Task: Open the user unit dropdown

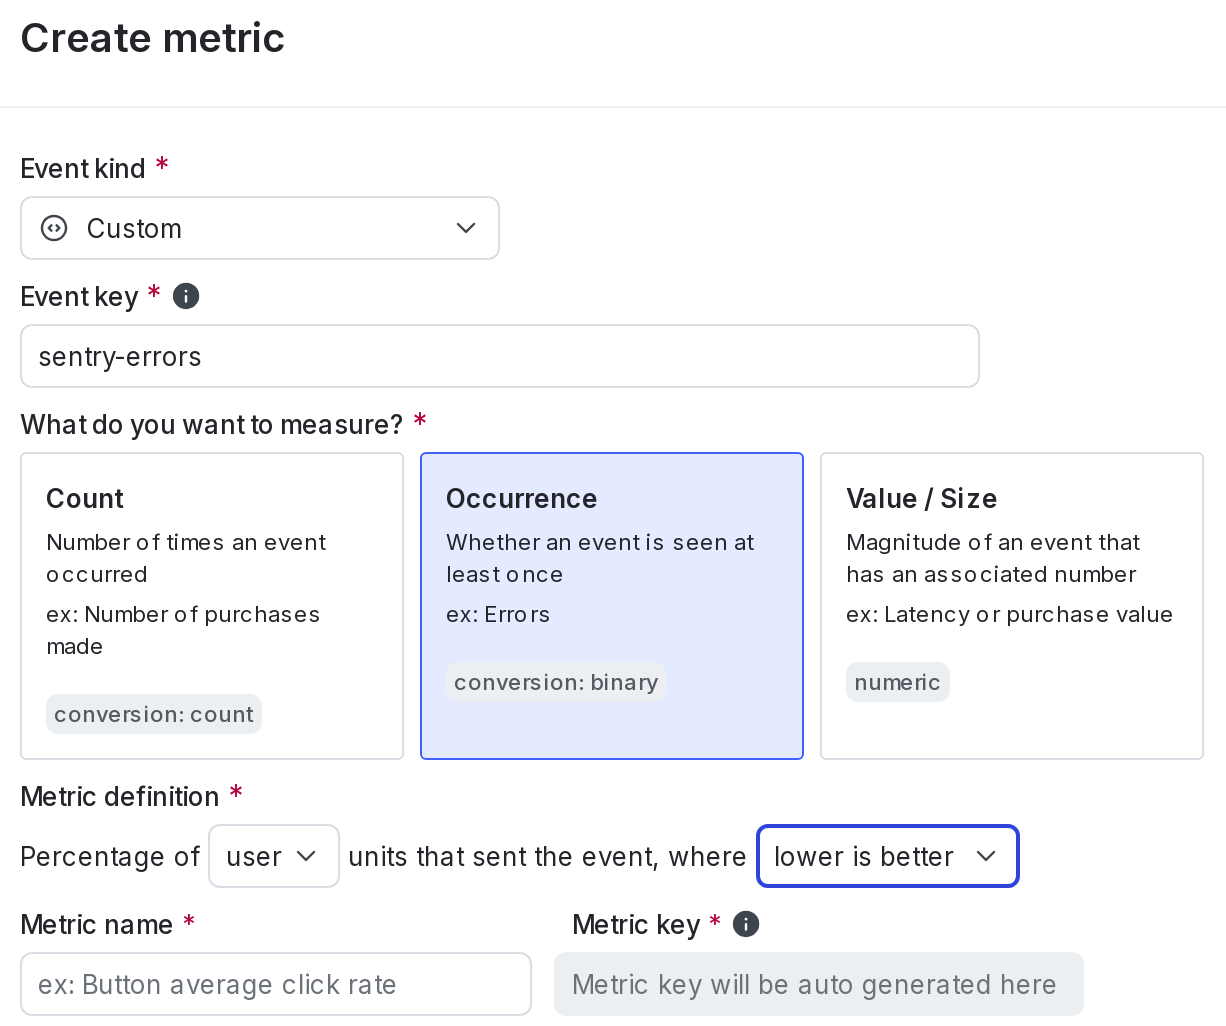Action: point(274,856)
